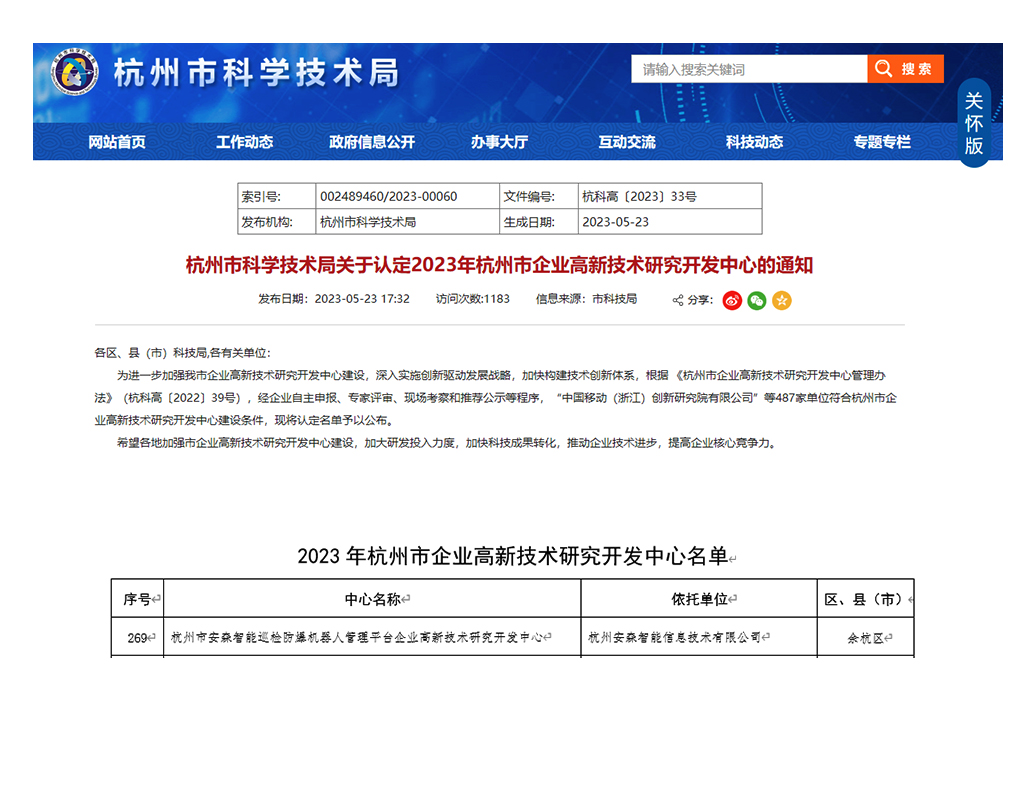The height and width of the screenshot is (800, 1036).
Task: Click the 依托单位 column header
Action: tap(700, 599)
